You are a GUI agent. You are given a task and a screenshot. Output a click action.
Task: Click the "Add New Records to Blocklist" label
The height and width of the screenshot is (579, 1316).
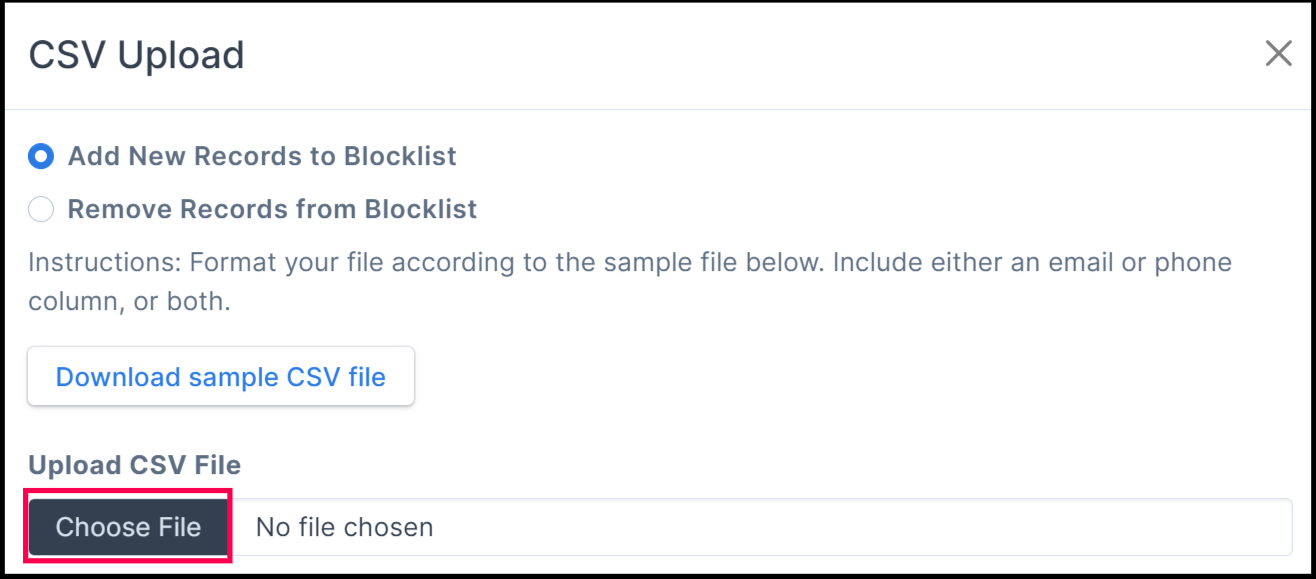pos(262,156)
